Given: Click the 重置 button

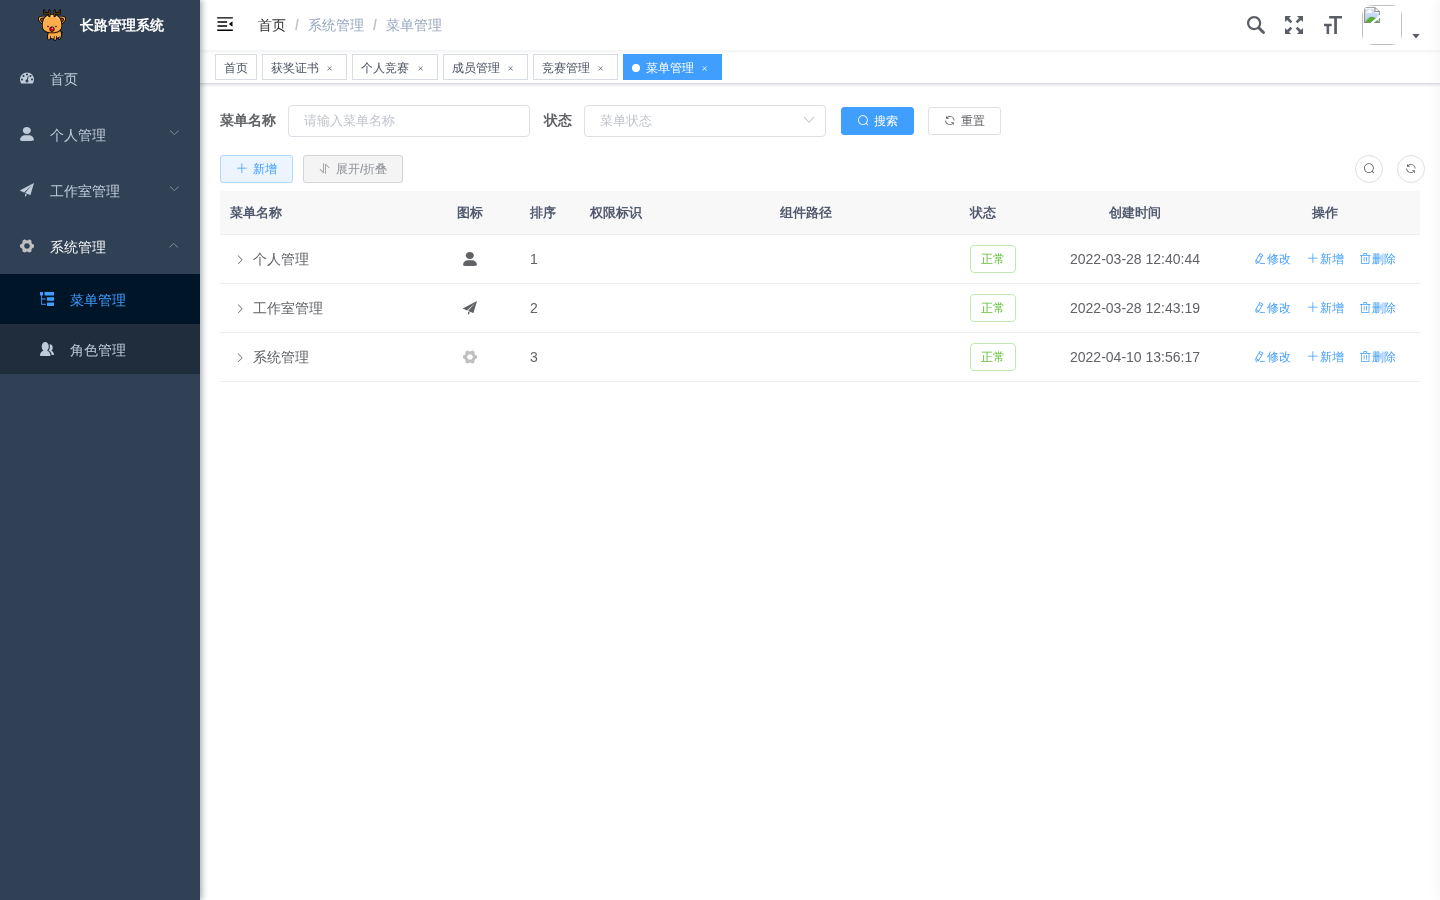Looking at the screenshot, I should [964, 121].
